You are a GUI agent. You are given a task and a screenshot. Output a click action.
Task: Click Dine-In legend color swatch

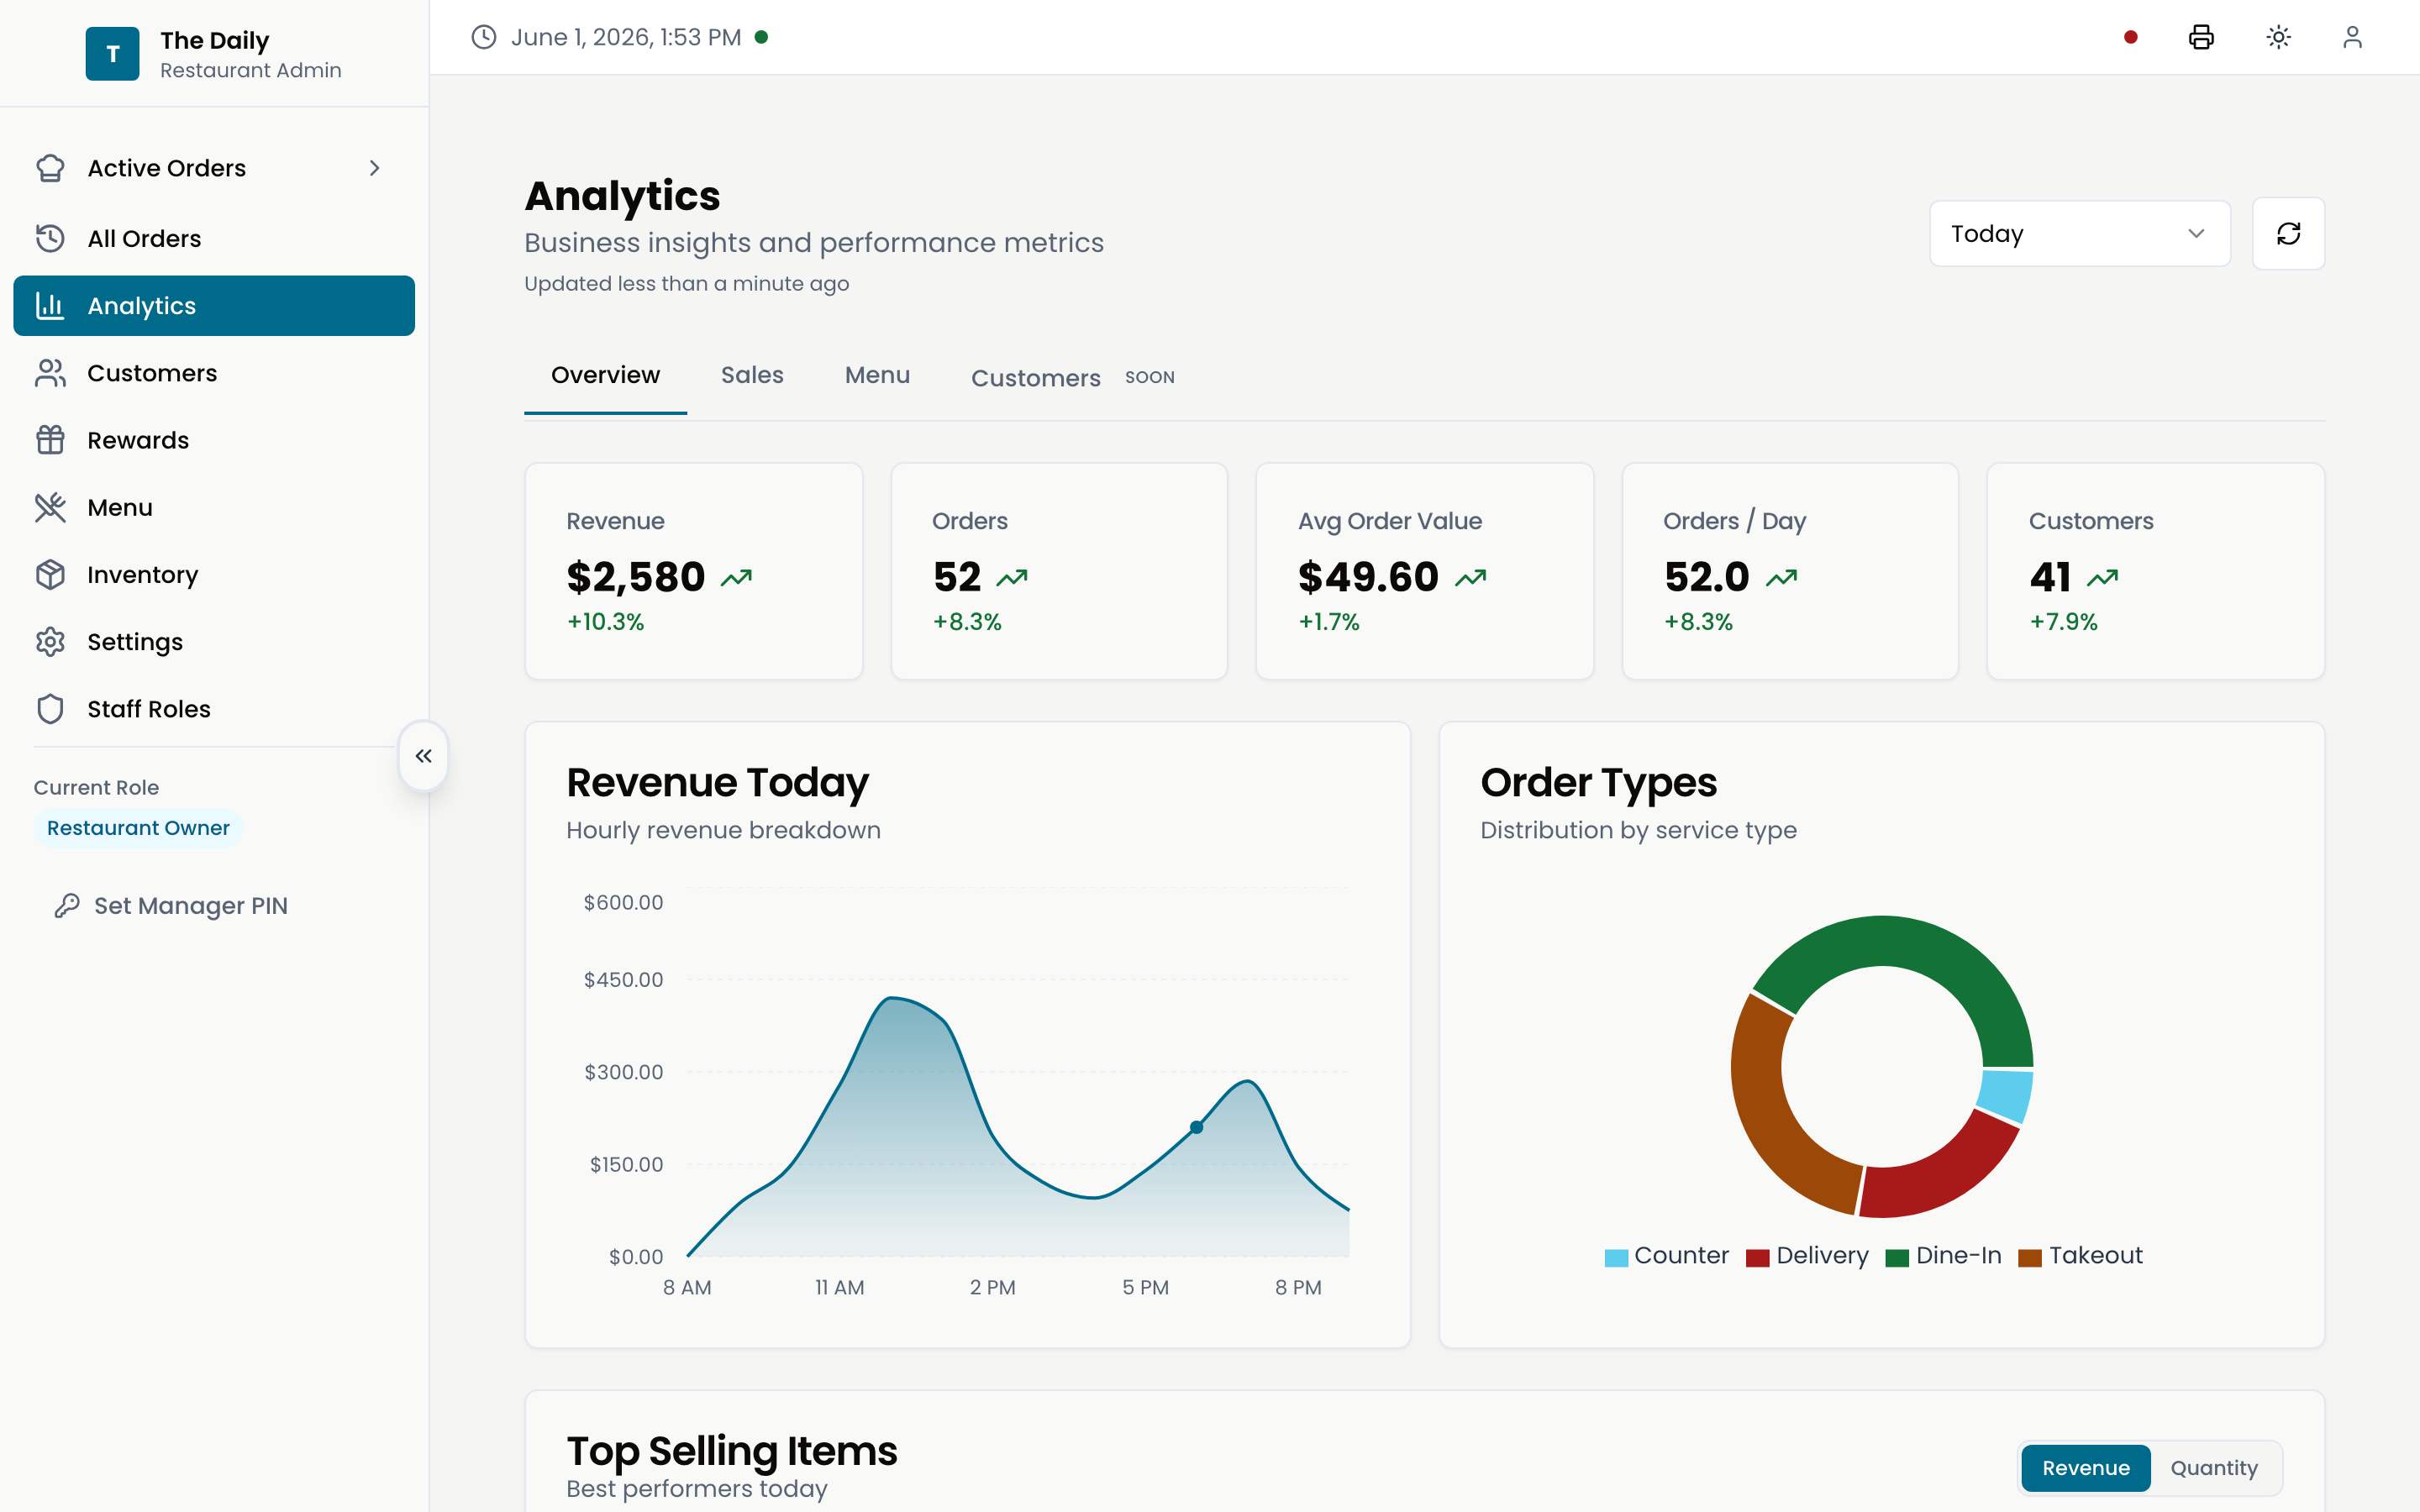pos(1897,1257)
